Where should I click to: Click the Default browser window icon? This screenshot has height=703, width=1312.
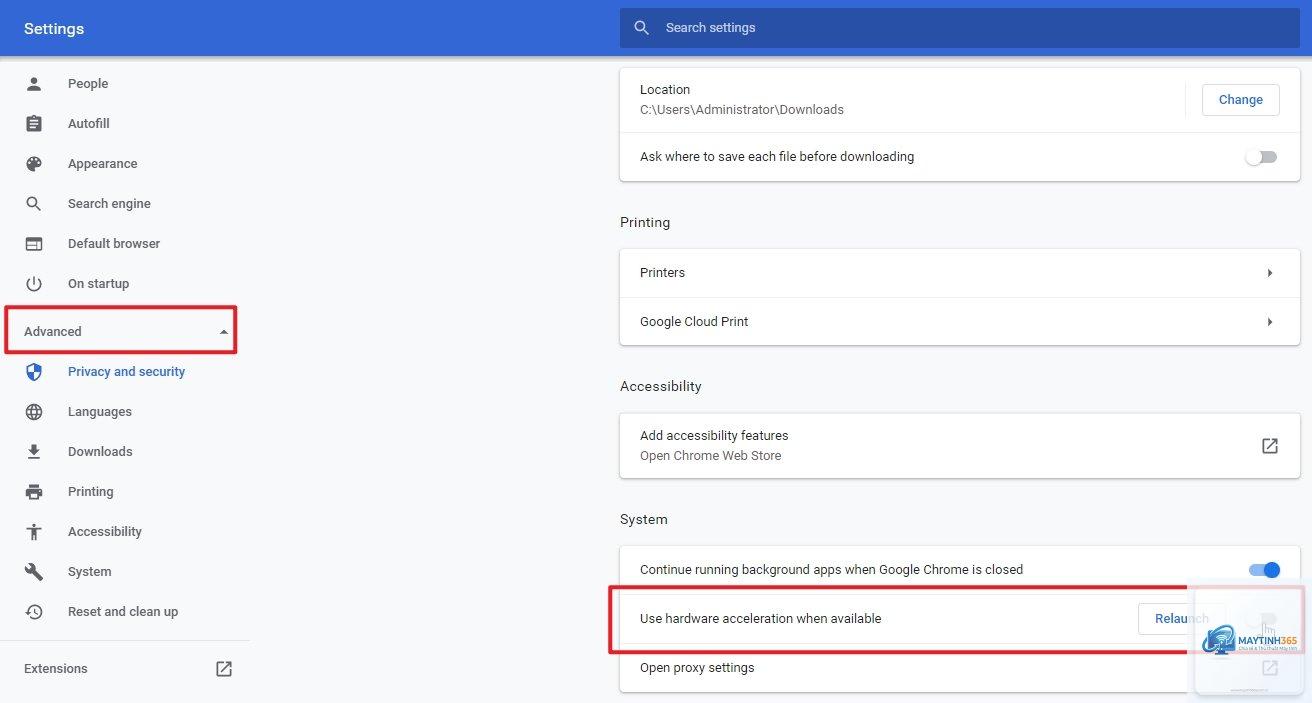tap(34, 244)
